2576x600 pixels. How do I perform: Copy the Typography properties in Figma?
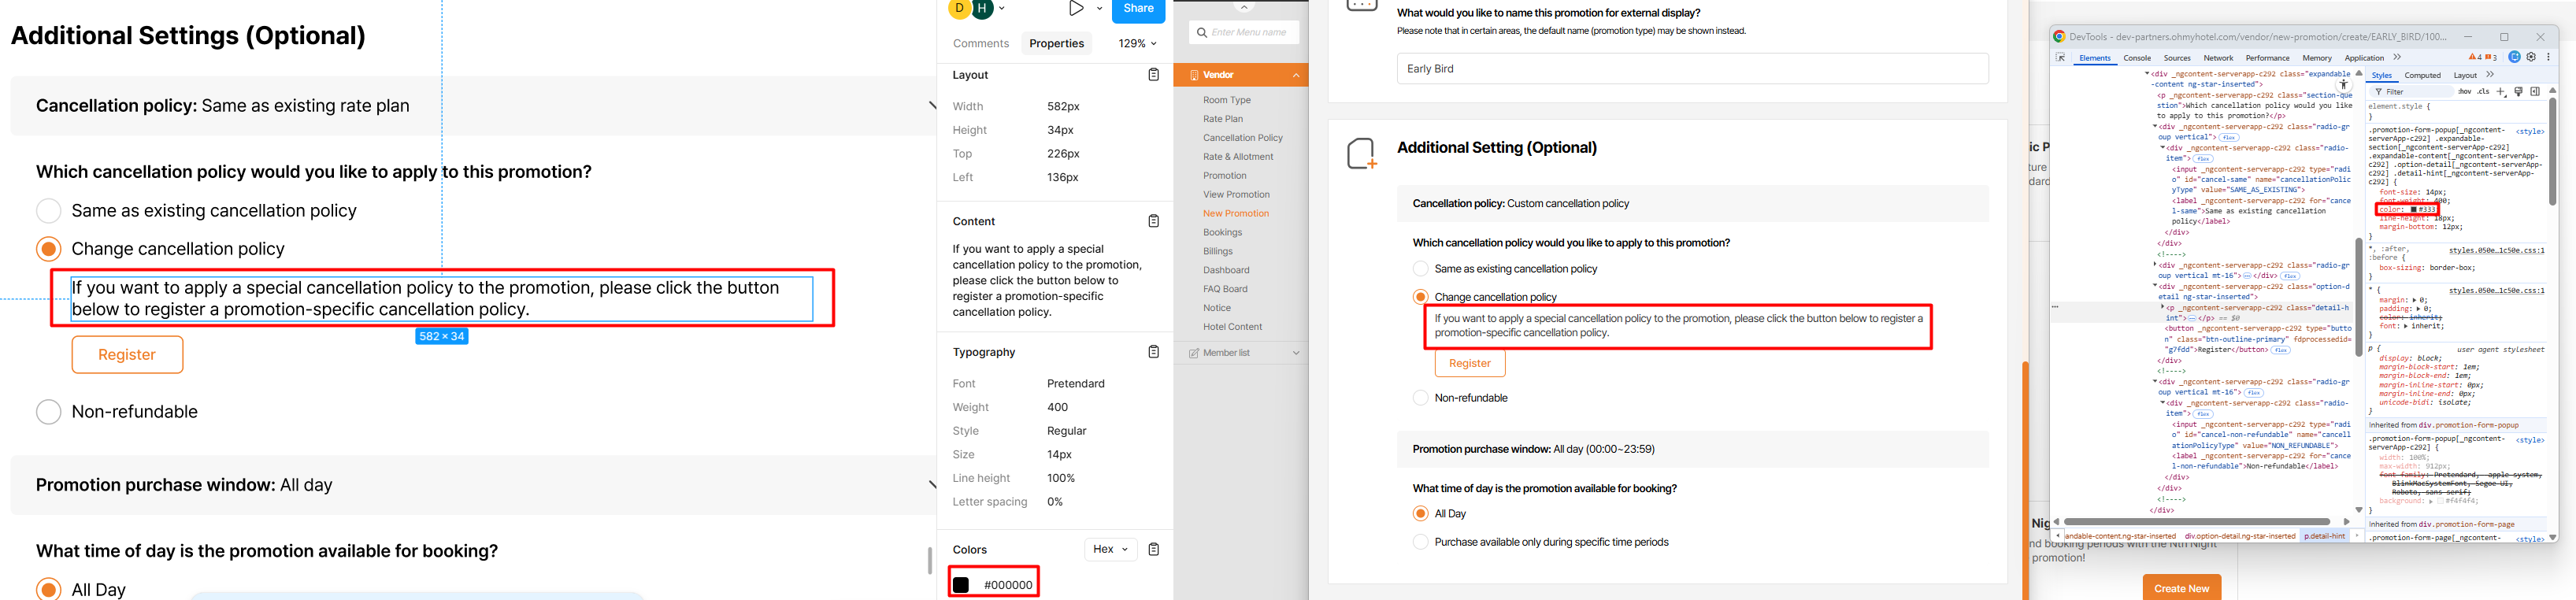point(1153,352)
